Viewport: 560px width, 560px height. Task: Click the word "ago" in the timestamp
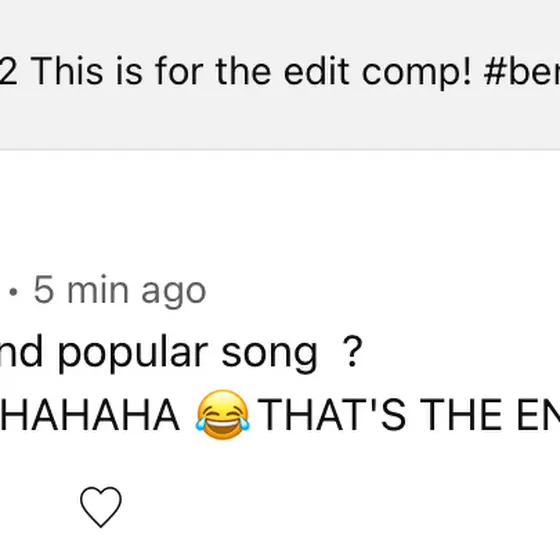click(x=174, y=294)
